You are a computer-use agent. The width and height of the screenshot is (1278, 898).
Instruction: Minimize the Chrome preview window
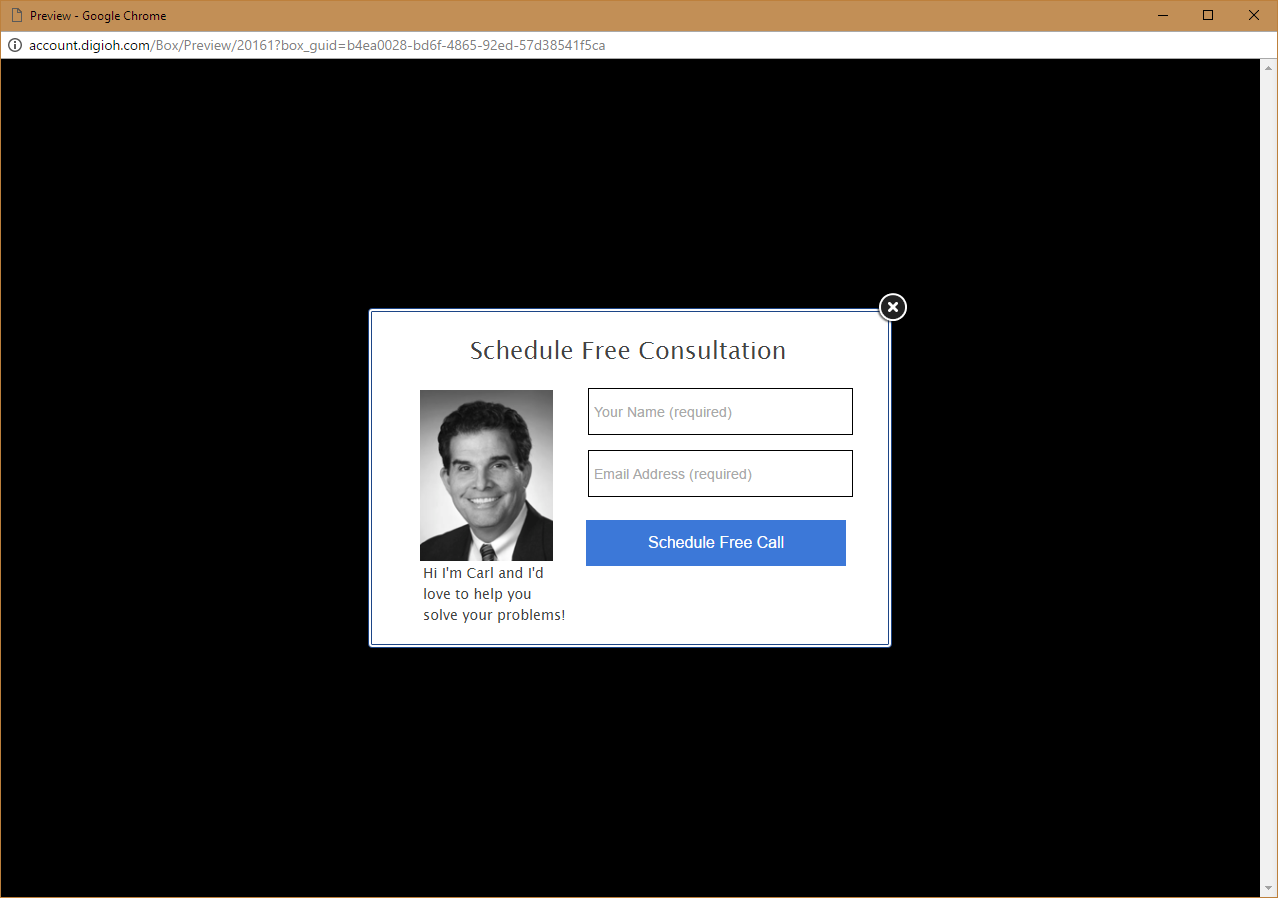coord(1163,15)
